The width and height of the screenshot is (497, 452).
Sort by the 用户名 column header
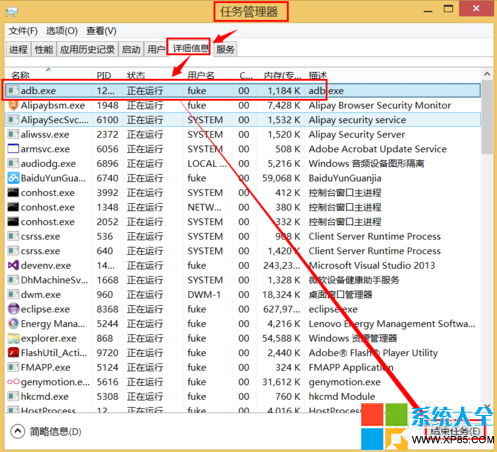(207, 75)
